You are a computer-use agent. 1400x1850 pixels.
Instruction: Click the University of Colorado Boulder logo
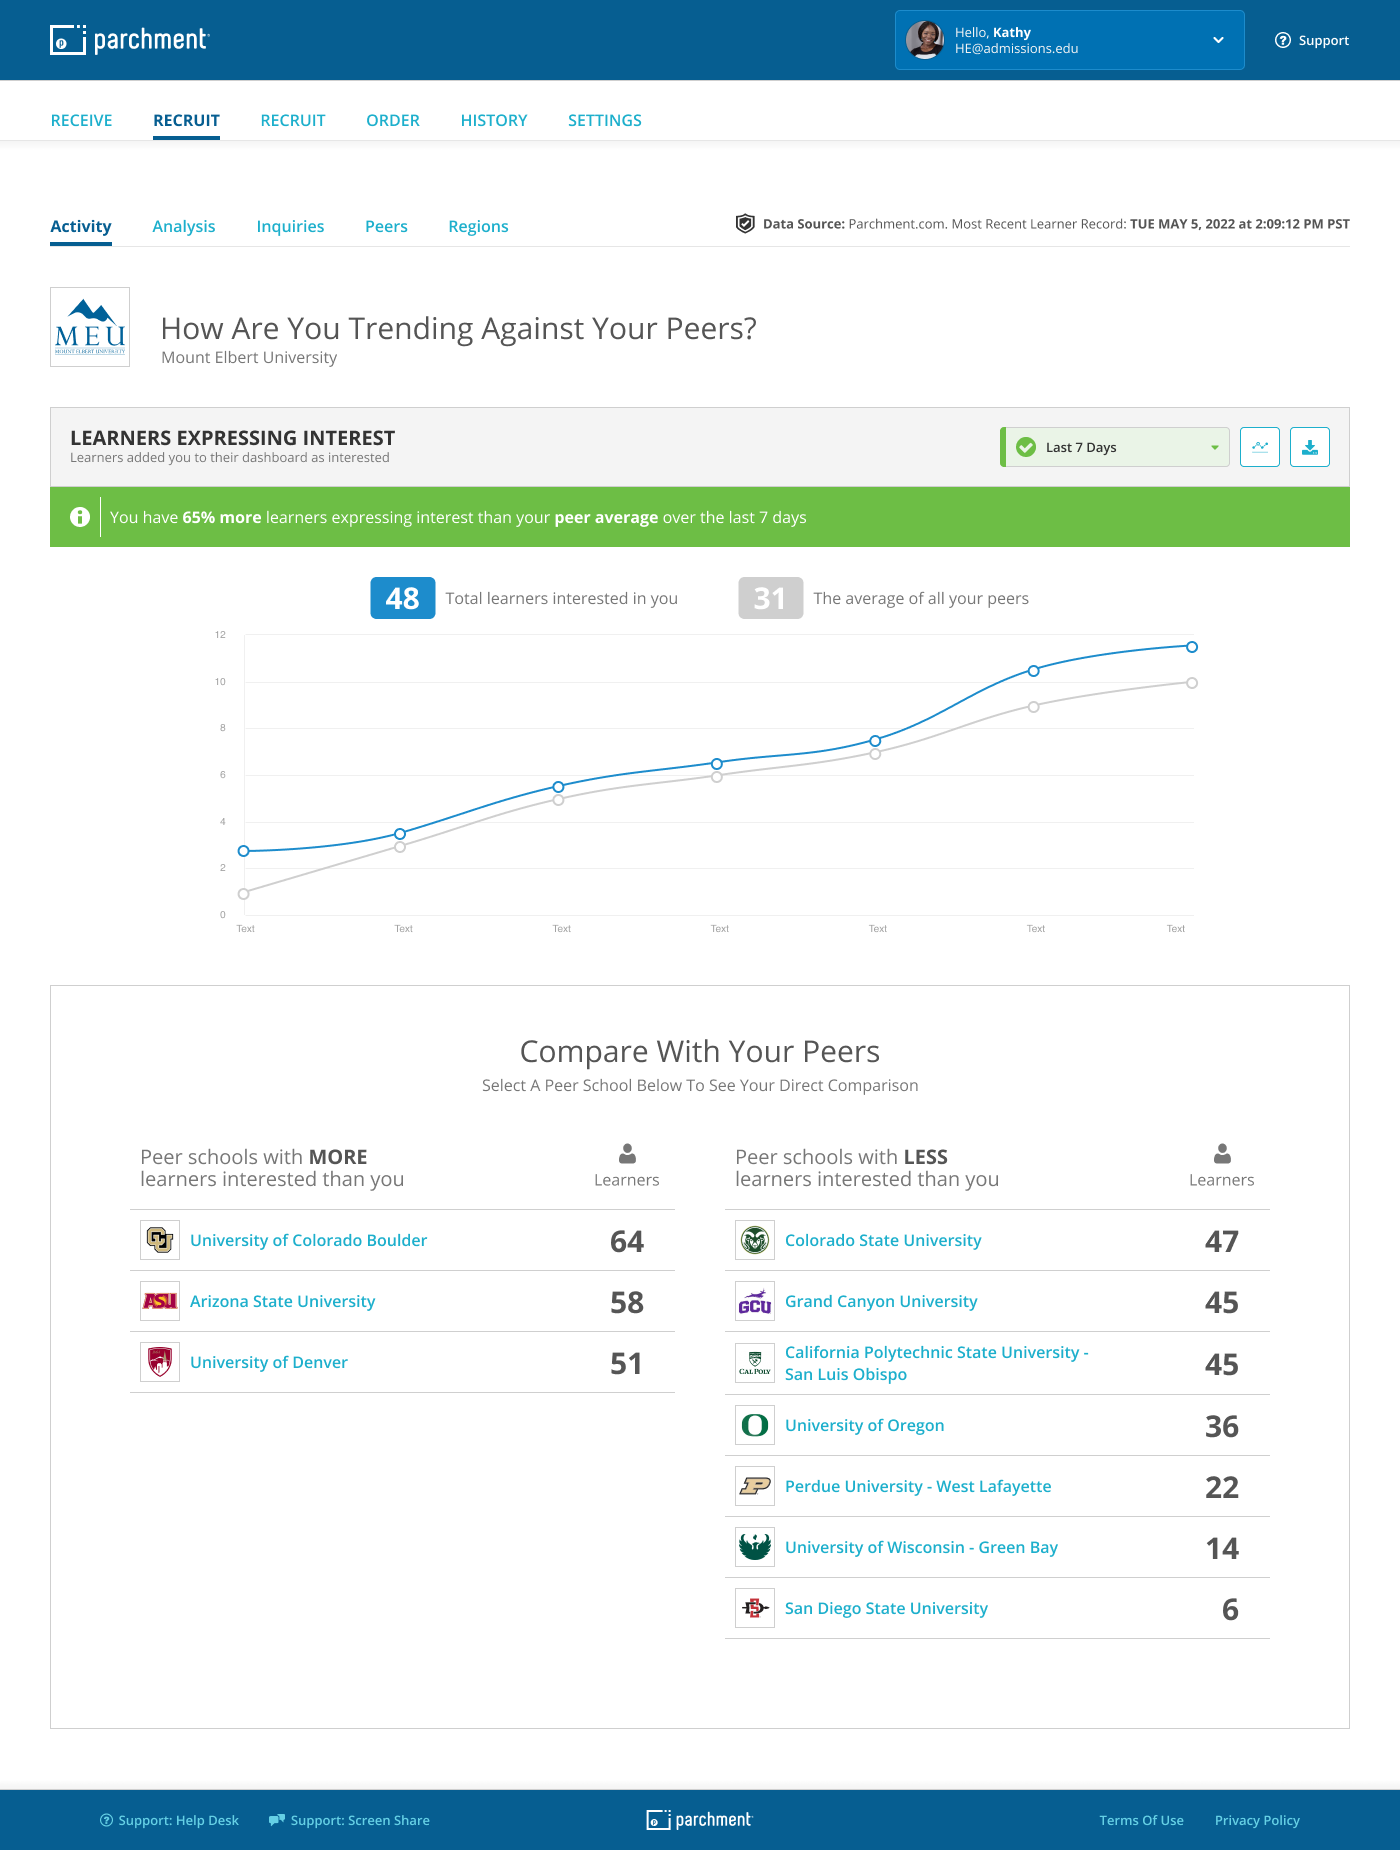coord(160,1240)
